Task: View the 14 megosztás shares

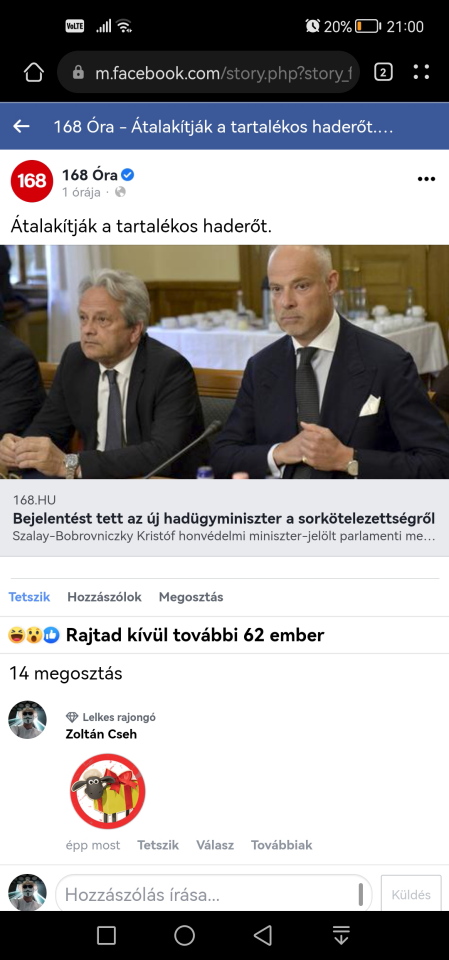Action: pyautogui.click(x=66, y=674)
